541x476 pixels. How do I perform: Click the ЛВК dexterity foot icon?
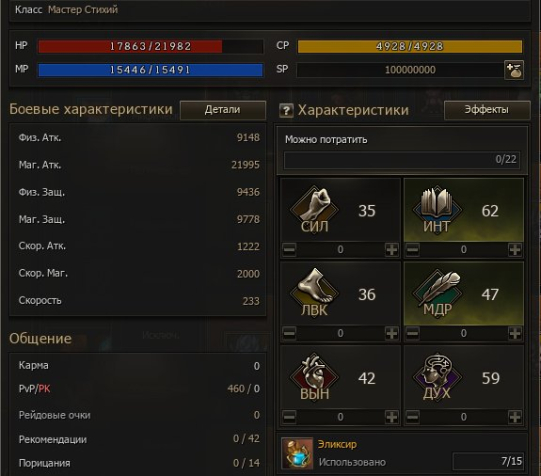click(314, 291)
